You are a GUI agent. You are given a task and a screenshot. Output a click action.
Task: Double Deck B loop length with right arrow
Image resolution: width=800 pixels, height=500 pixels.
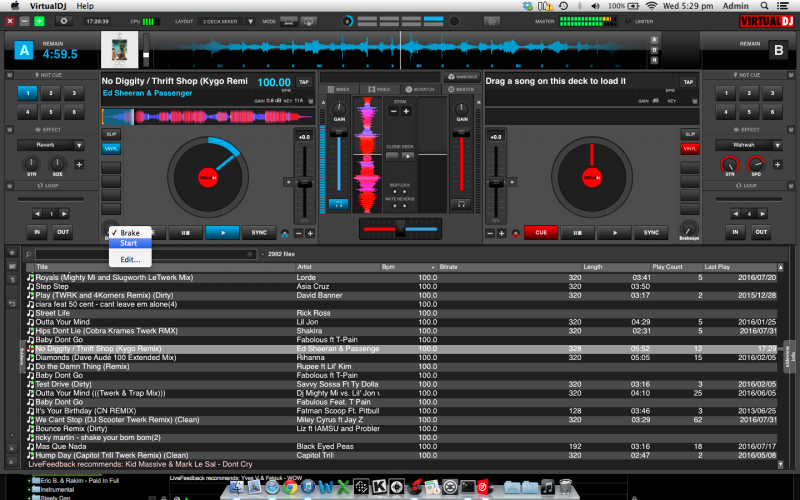762,214
